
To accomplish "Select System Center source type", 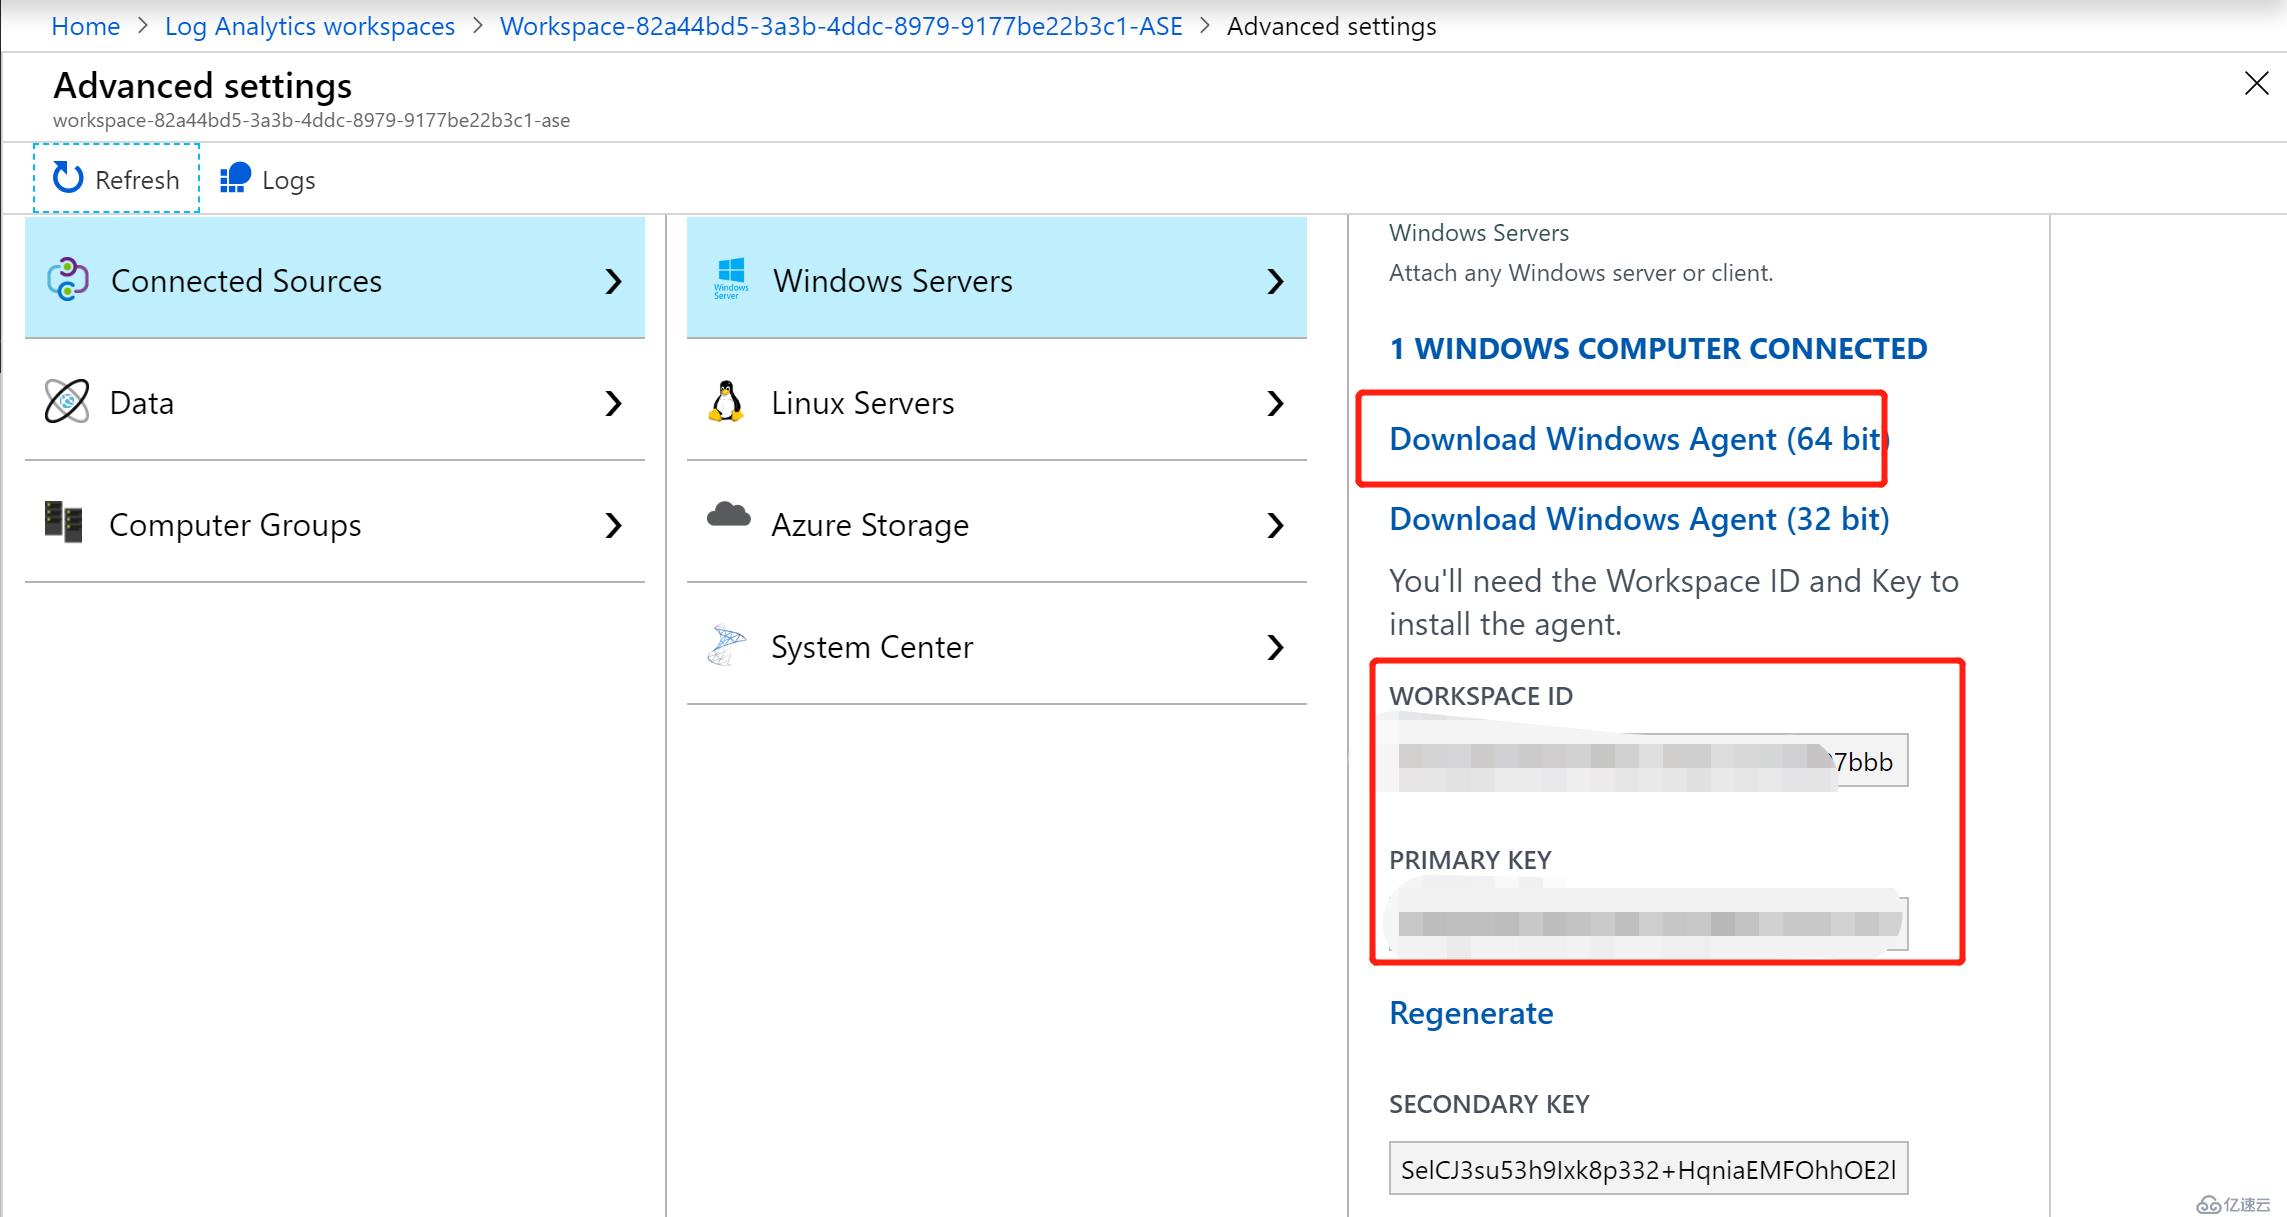I will 997,645.
